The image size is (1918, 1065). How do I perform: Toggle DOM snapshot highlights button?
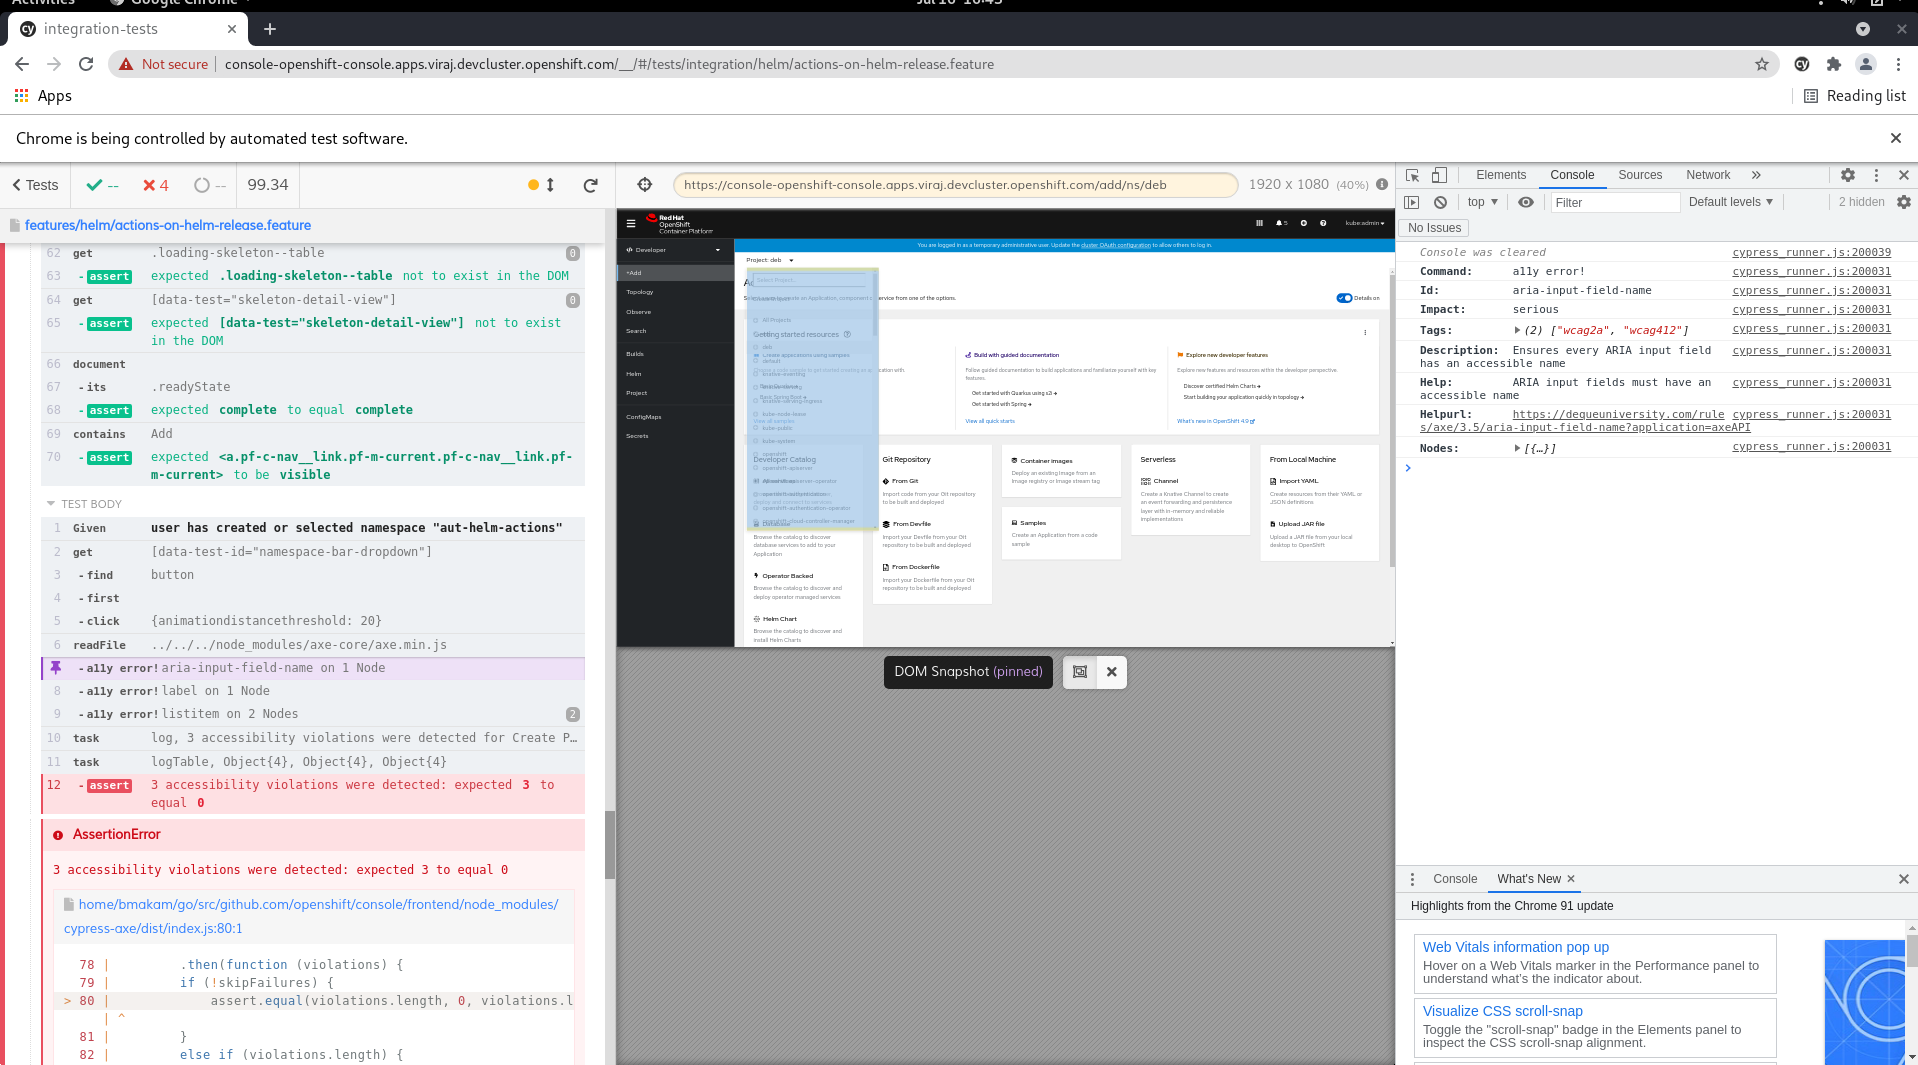click(1080, 672)
